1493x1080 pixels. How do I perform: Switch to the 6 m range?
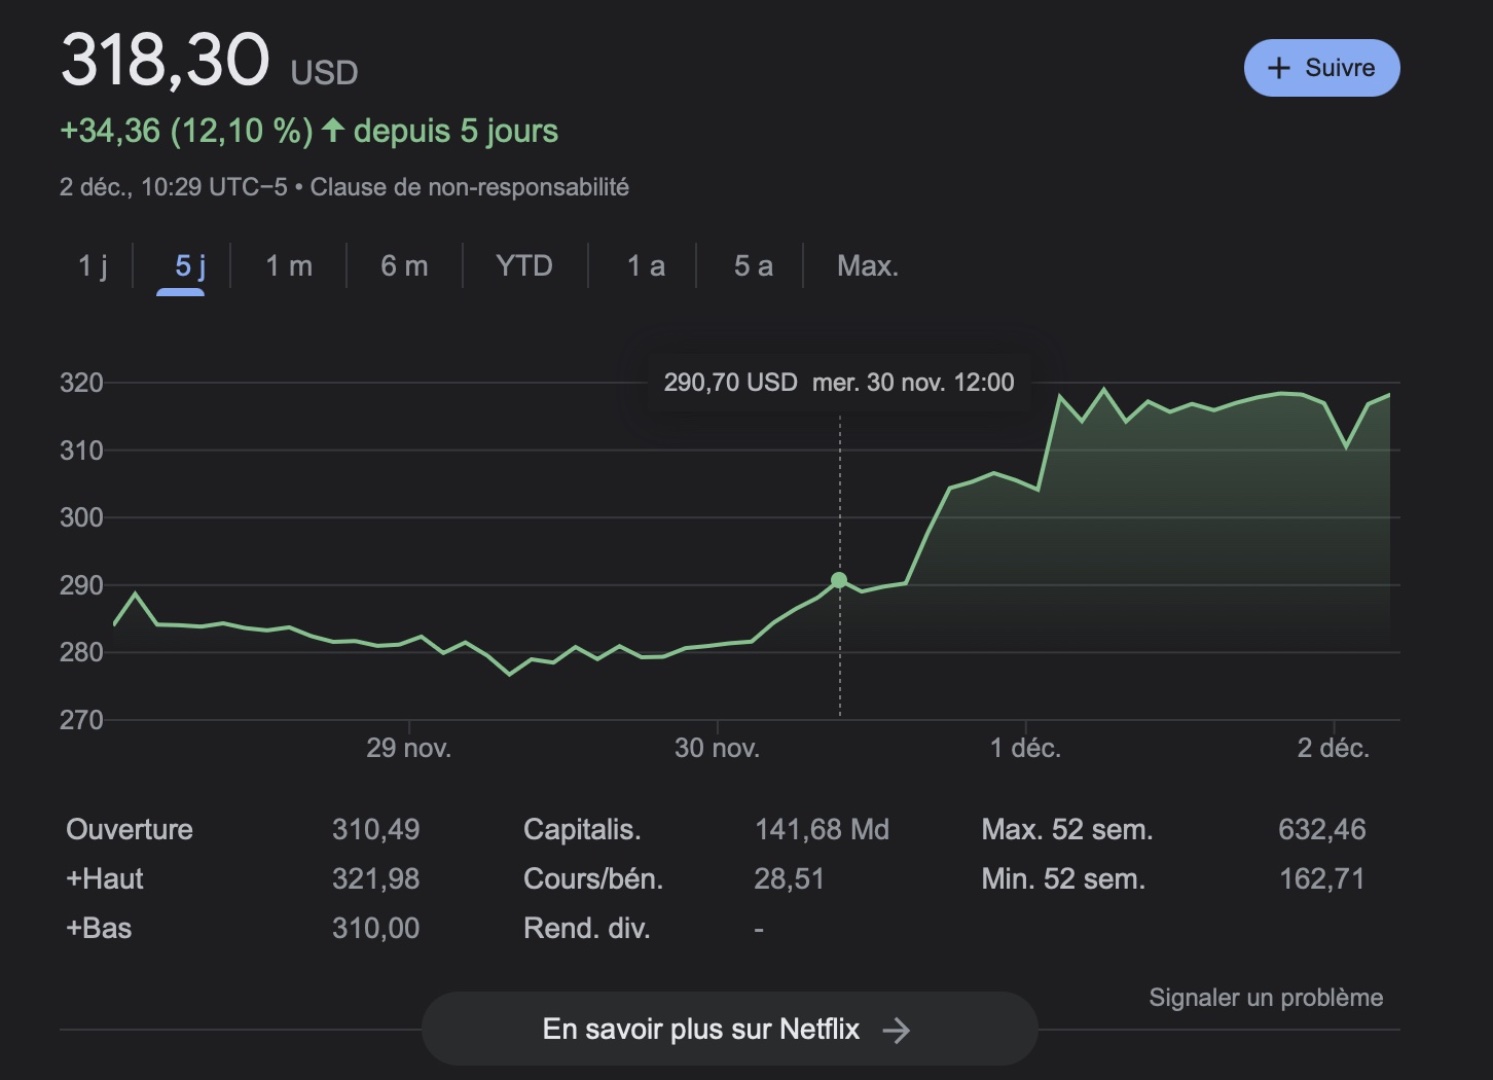pos(404,266)
